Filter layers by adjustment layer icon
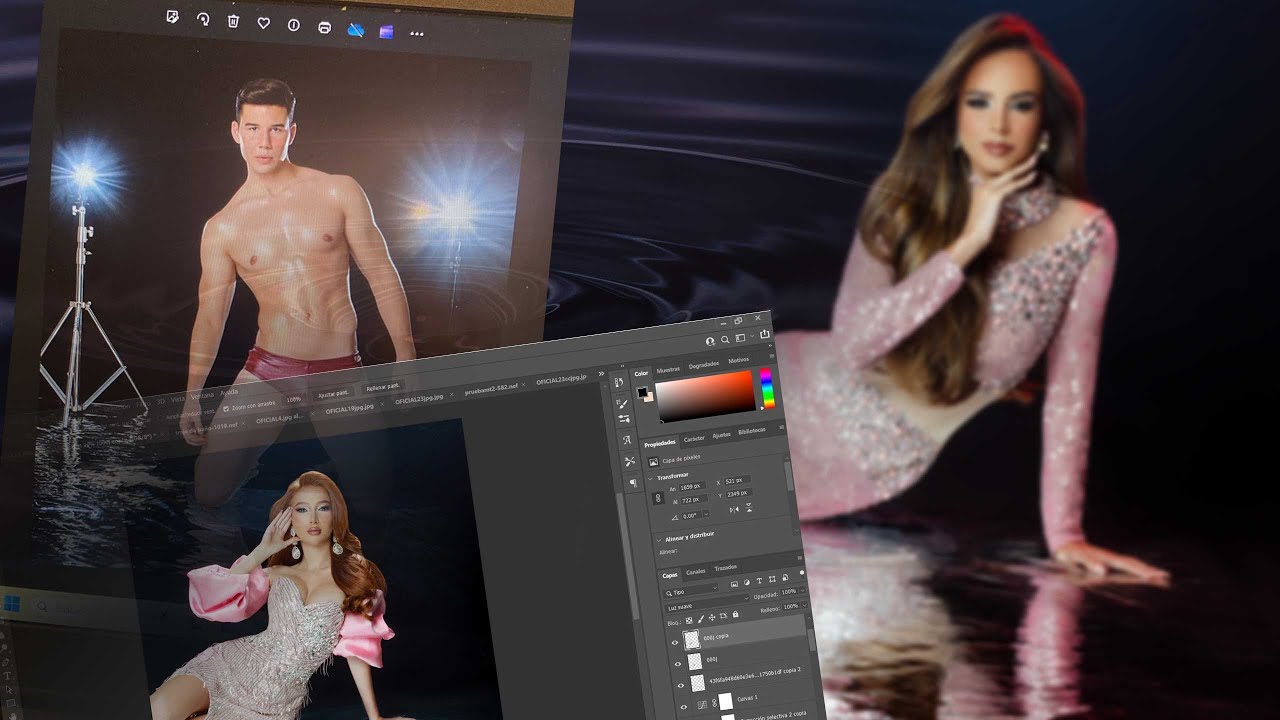Image resolution: width=1280 pixels, height=720 pixels. 747,582
